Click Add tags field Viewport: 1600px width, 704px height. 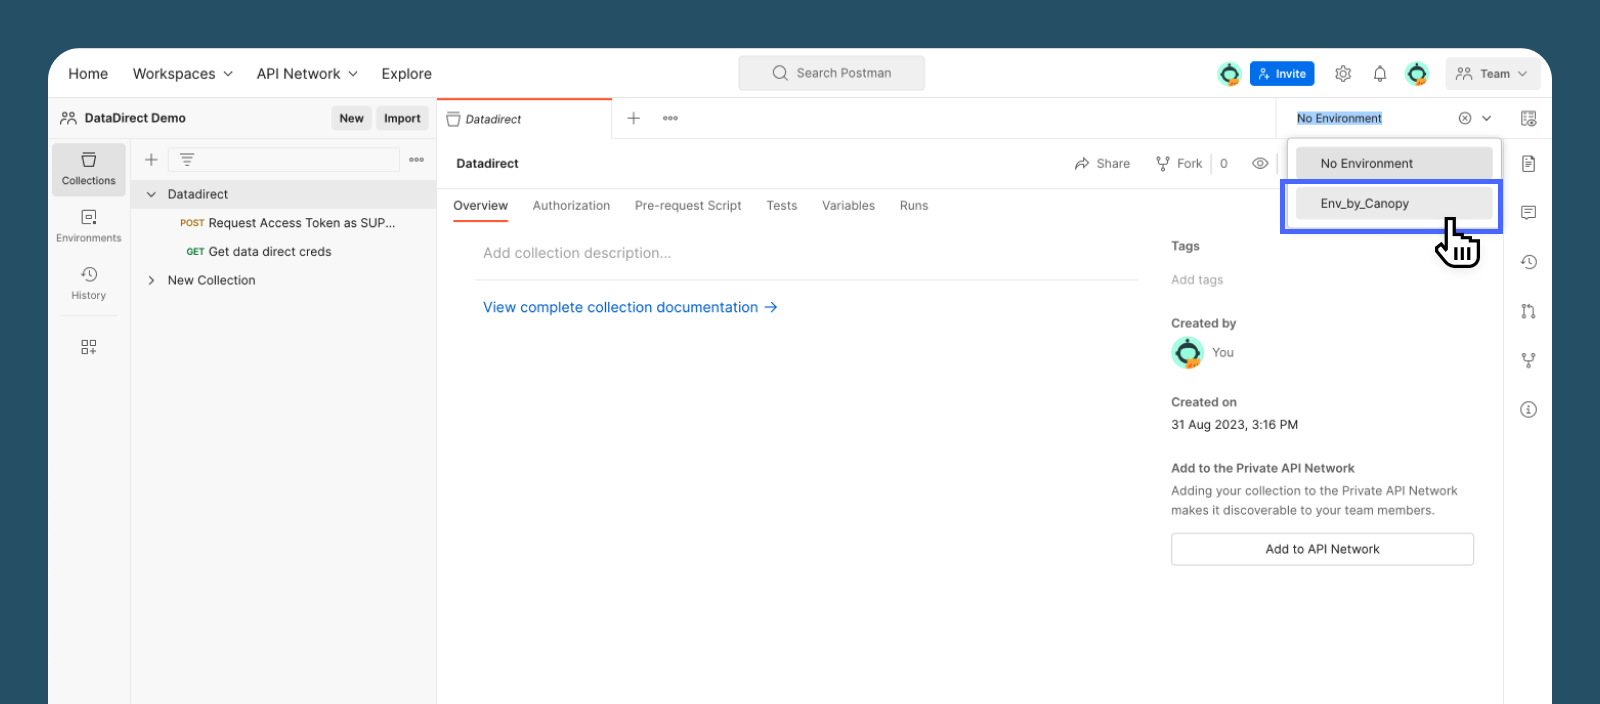(x=1197, y=280)
